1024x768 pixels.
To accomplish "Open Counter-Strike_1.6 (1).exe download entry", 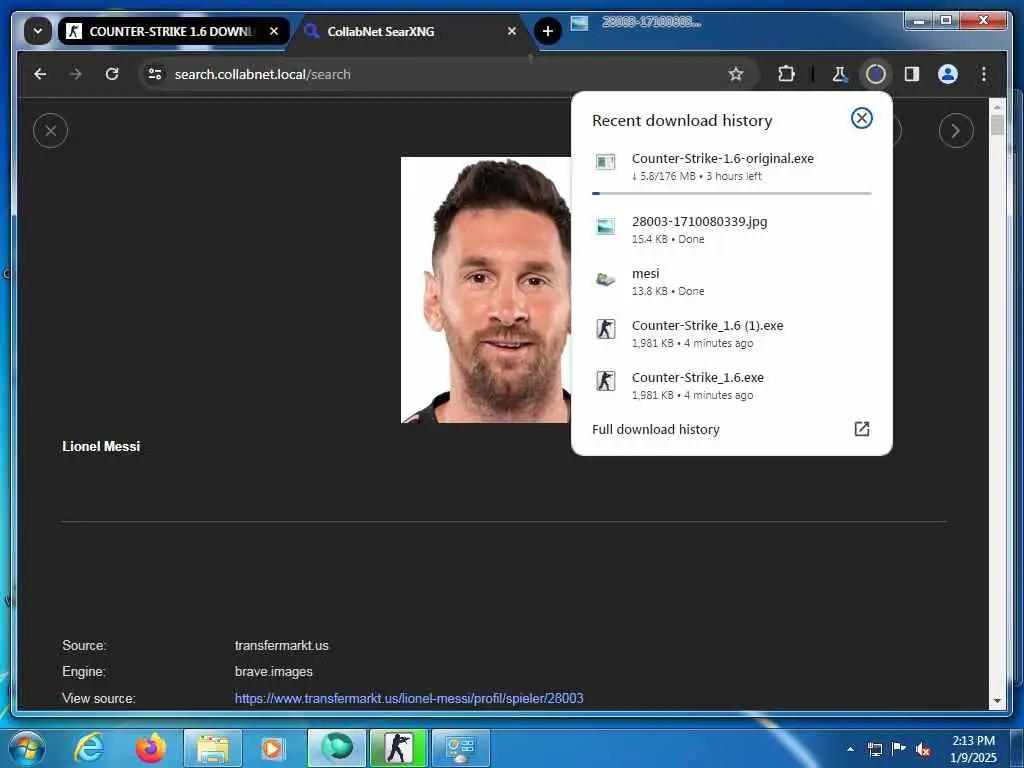I will pos(731,334).
